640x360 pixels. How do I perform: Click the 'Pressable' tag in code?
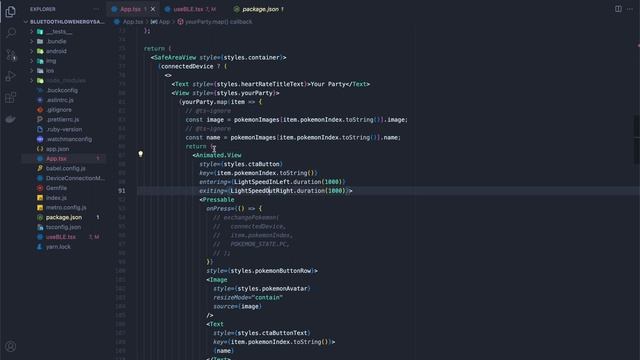[x=218, y=200]
